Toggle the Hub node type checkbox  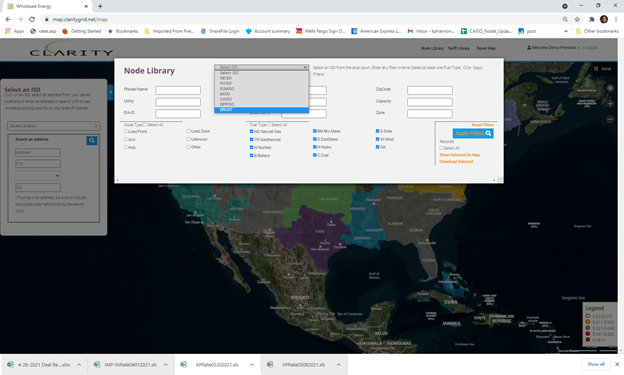[x=126, y=147]
